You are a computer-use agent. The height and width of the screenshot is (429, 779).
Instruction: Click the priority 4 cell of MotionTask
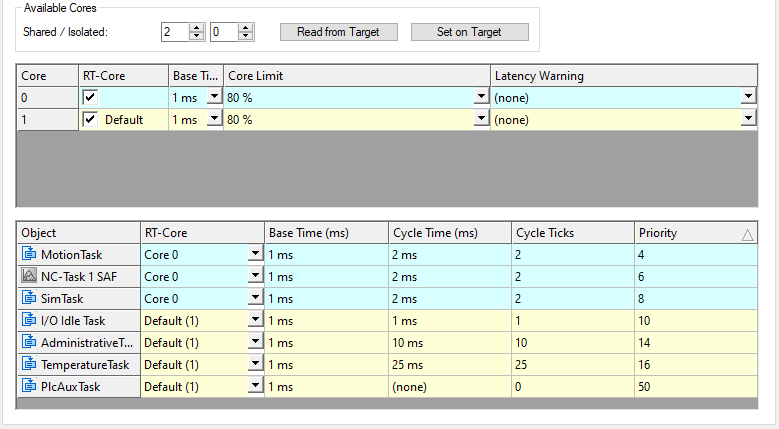point(696,255)
